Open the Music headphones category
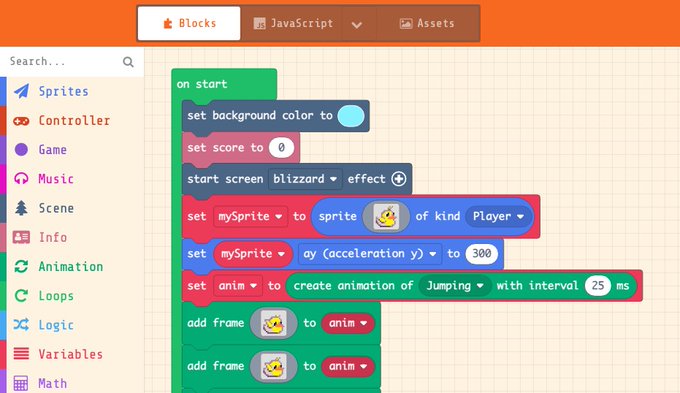This screenshot has height=393, width=680. point(21,179)
